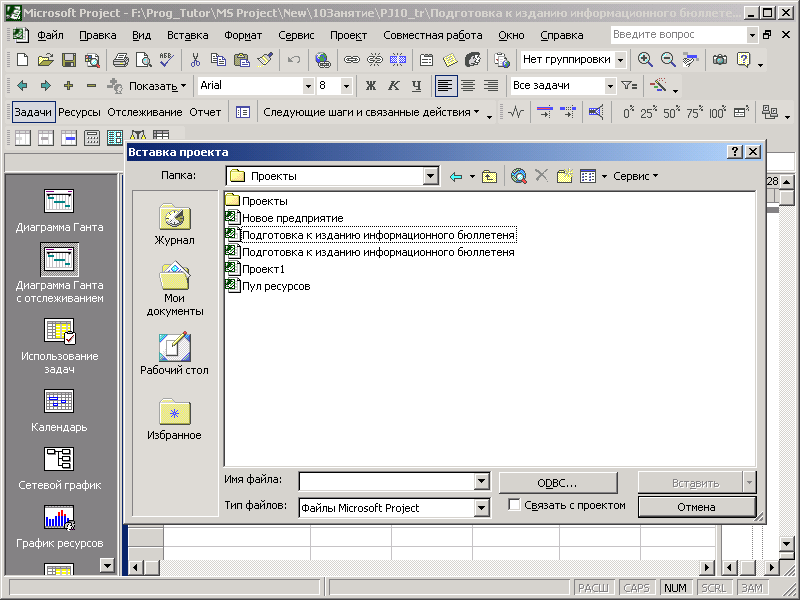Open the Проект menu
The width and height of the screenshot is (800, 600).
[348, 35]
